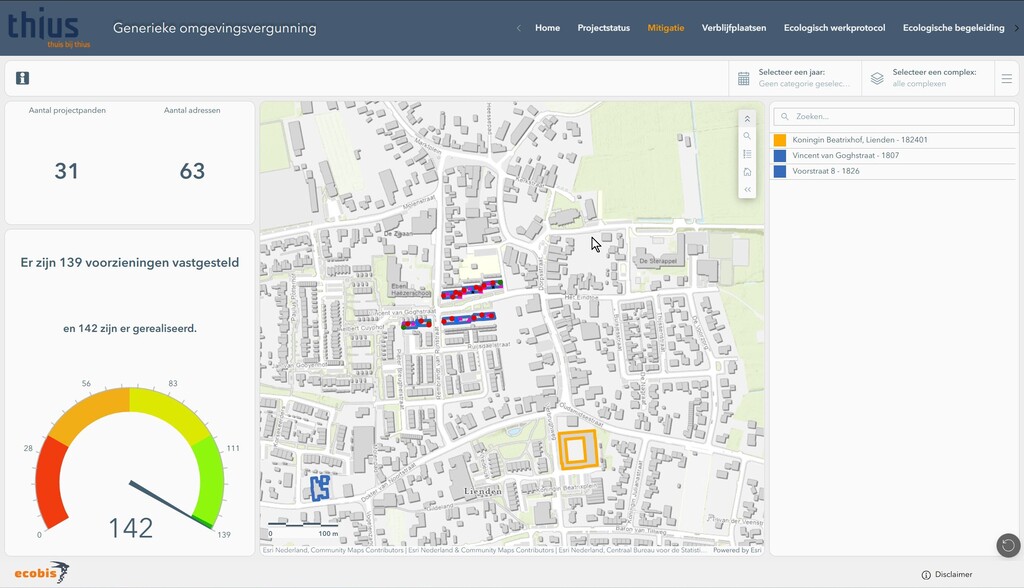Click the calendar icon beside year selector
Viewport: 1024px width, 588px height.
click(743, 78)
